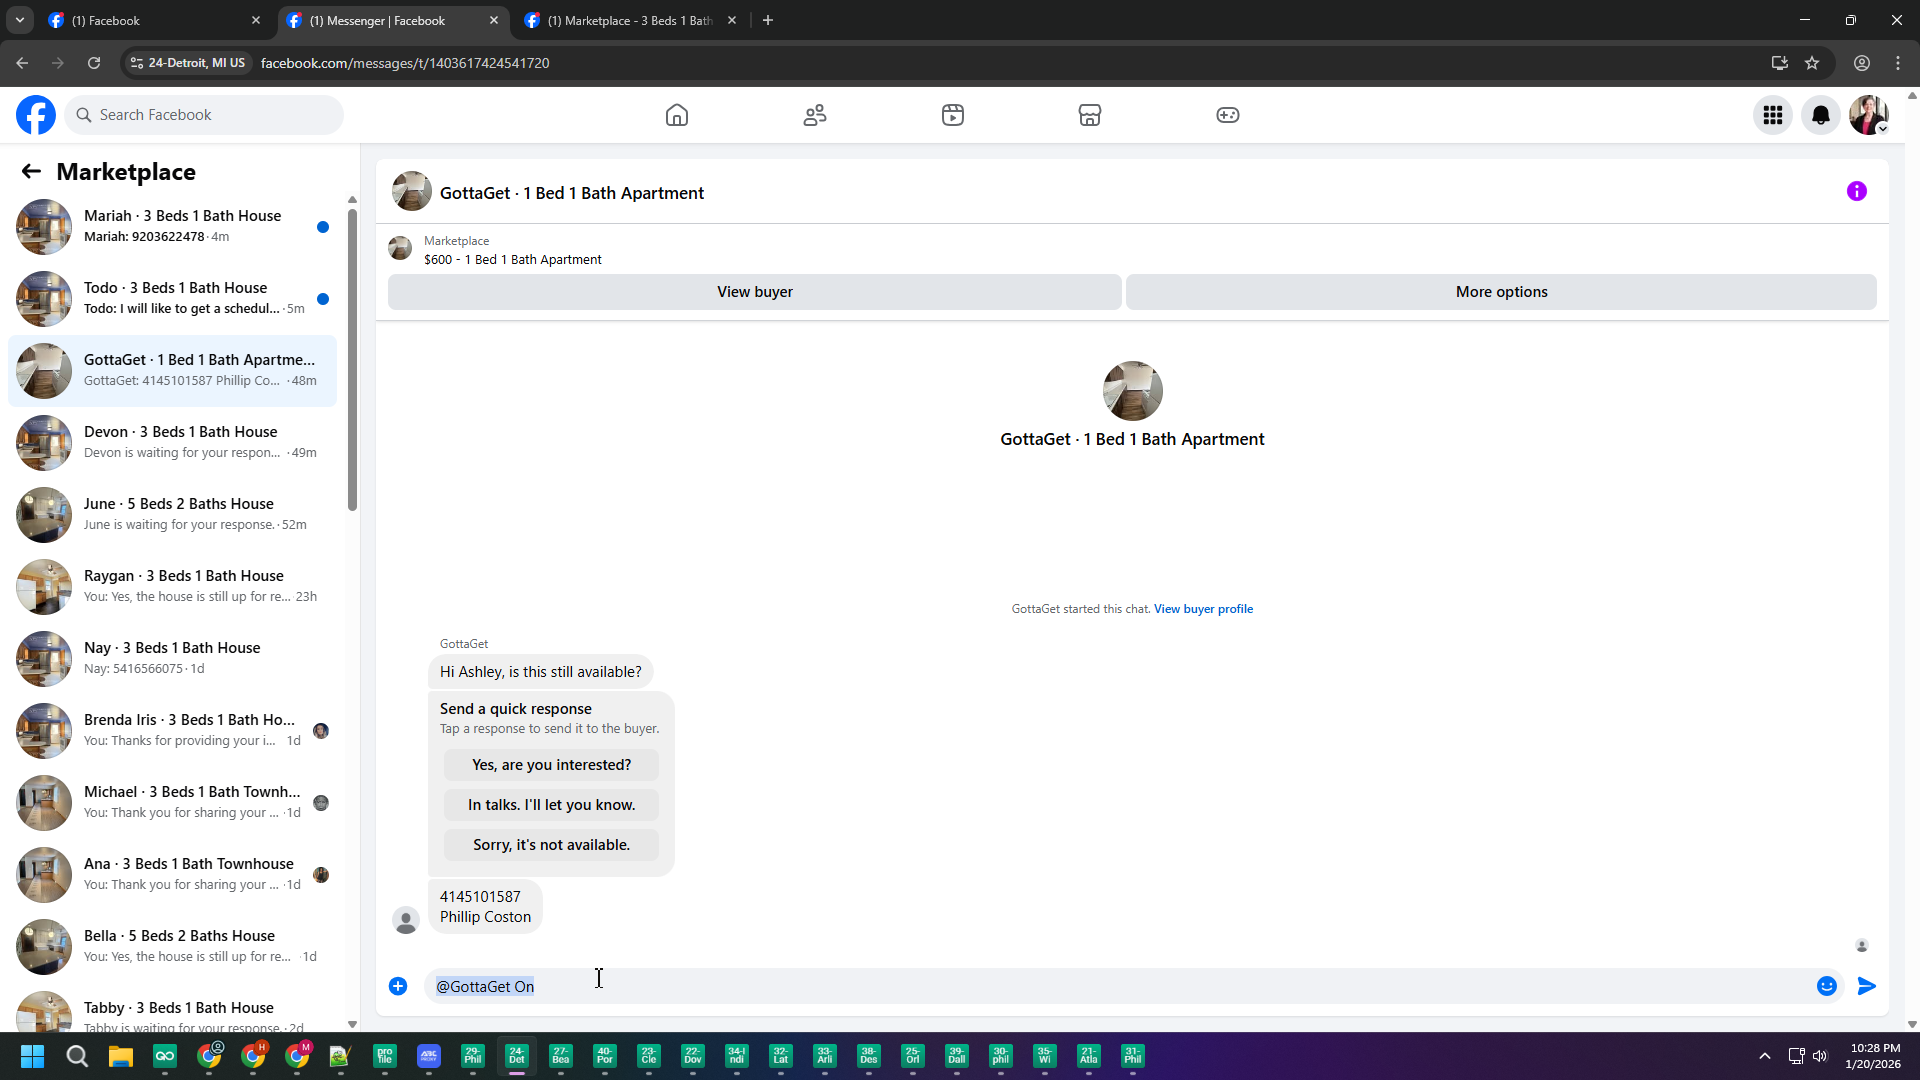
Task: Open the Friends icon in top navigation
Action: pyautogui.click(x=815, y=115)
